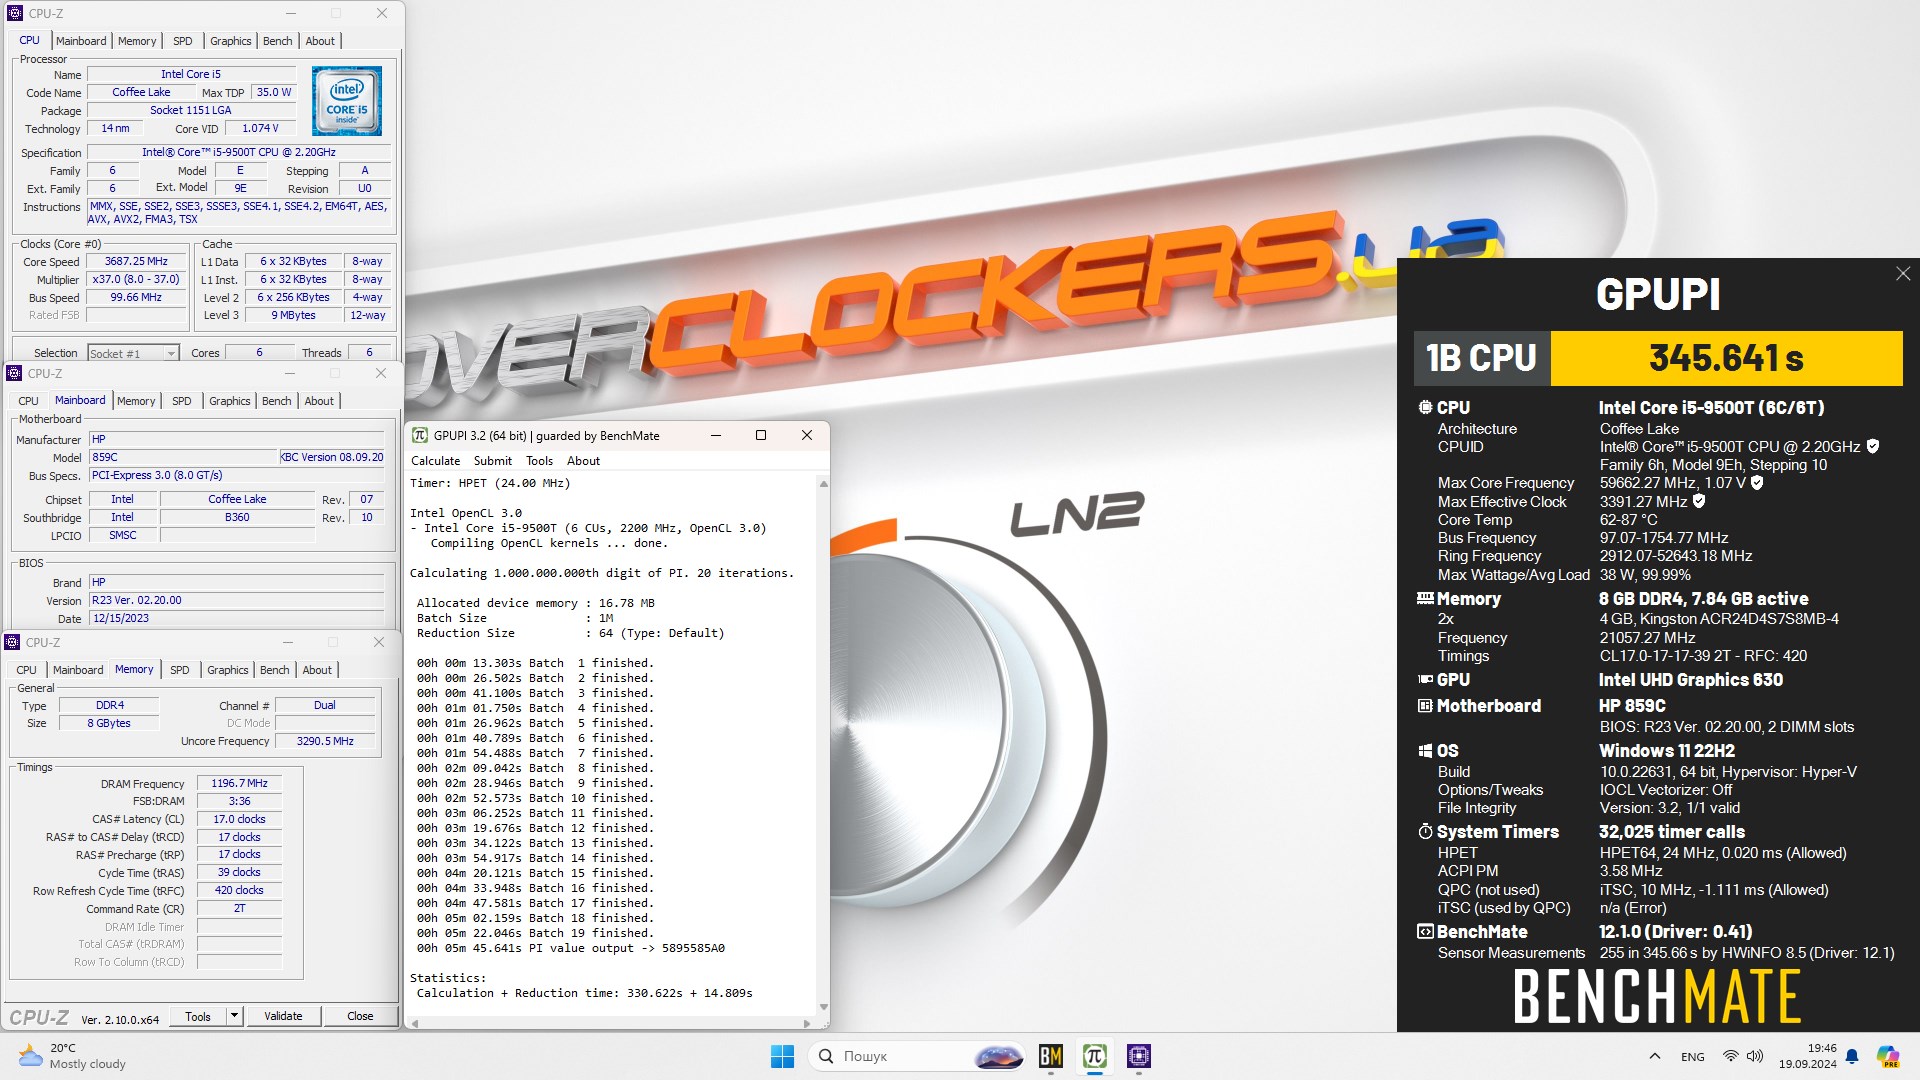Open CPU-Z chip icon on the taskbar
The height and width of the screenshot is (1080, 1920).
coord(1139,1056)
